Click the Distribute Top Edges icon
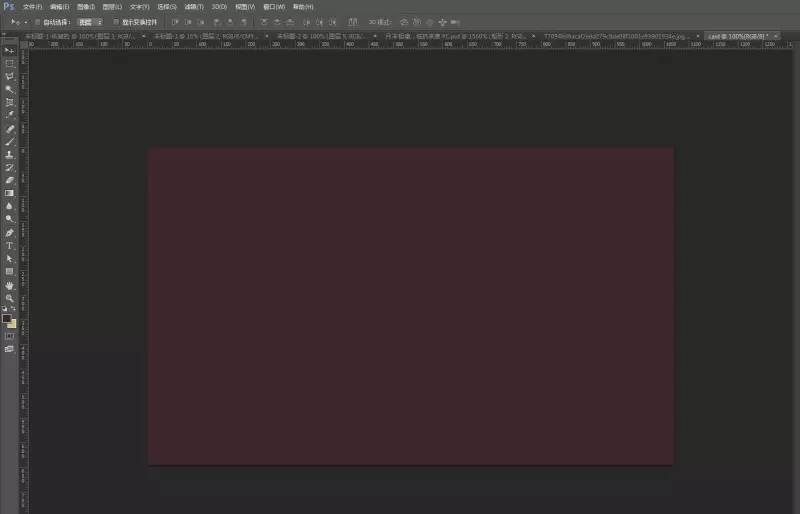800x514 pixels. point(264,22)
